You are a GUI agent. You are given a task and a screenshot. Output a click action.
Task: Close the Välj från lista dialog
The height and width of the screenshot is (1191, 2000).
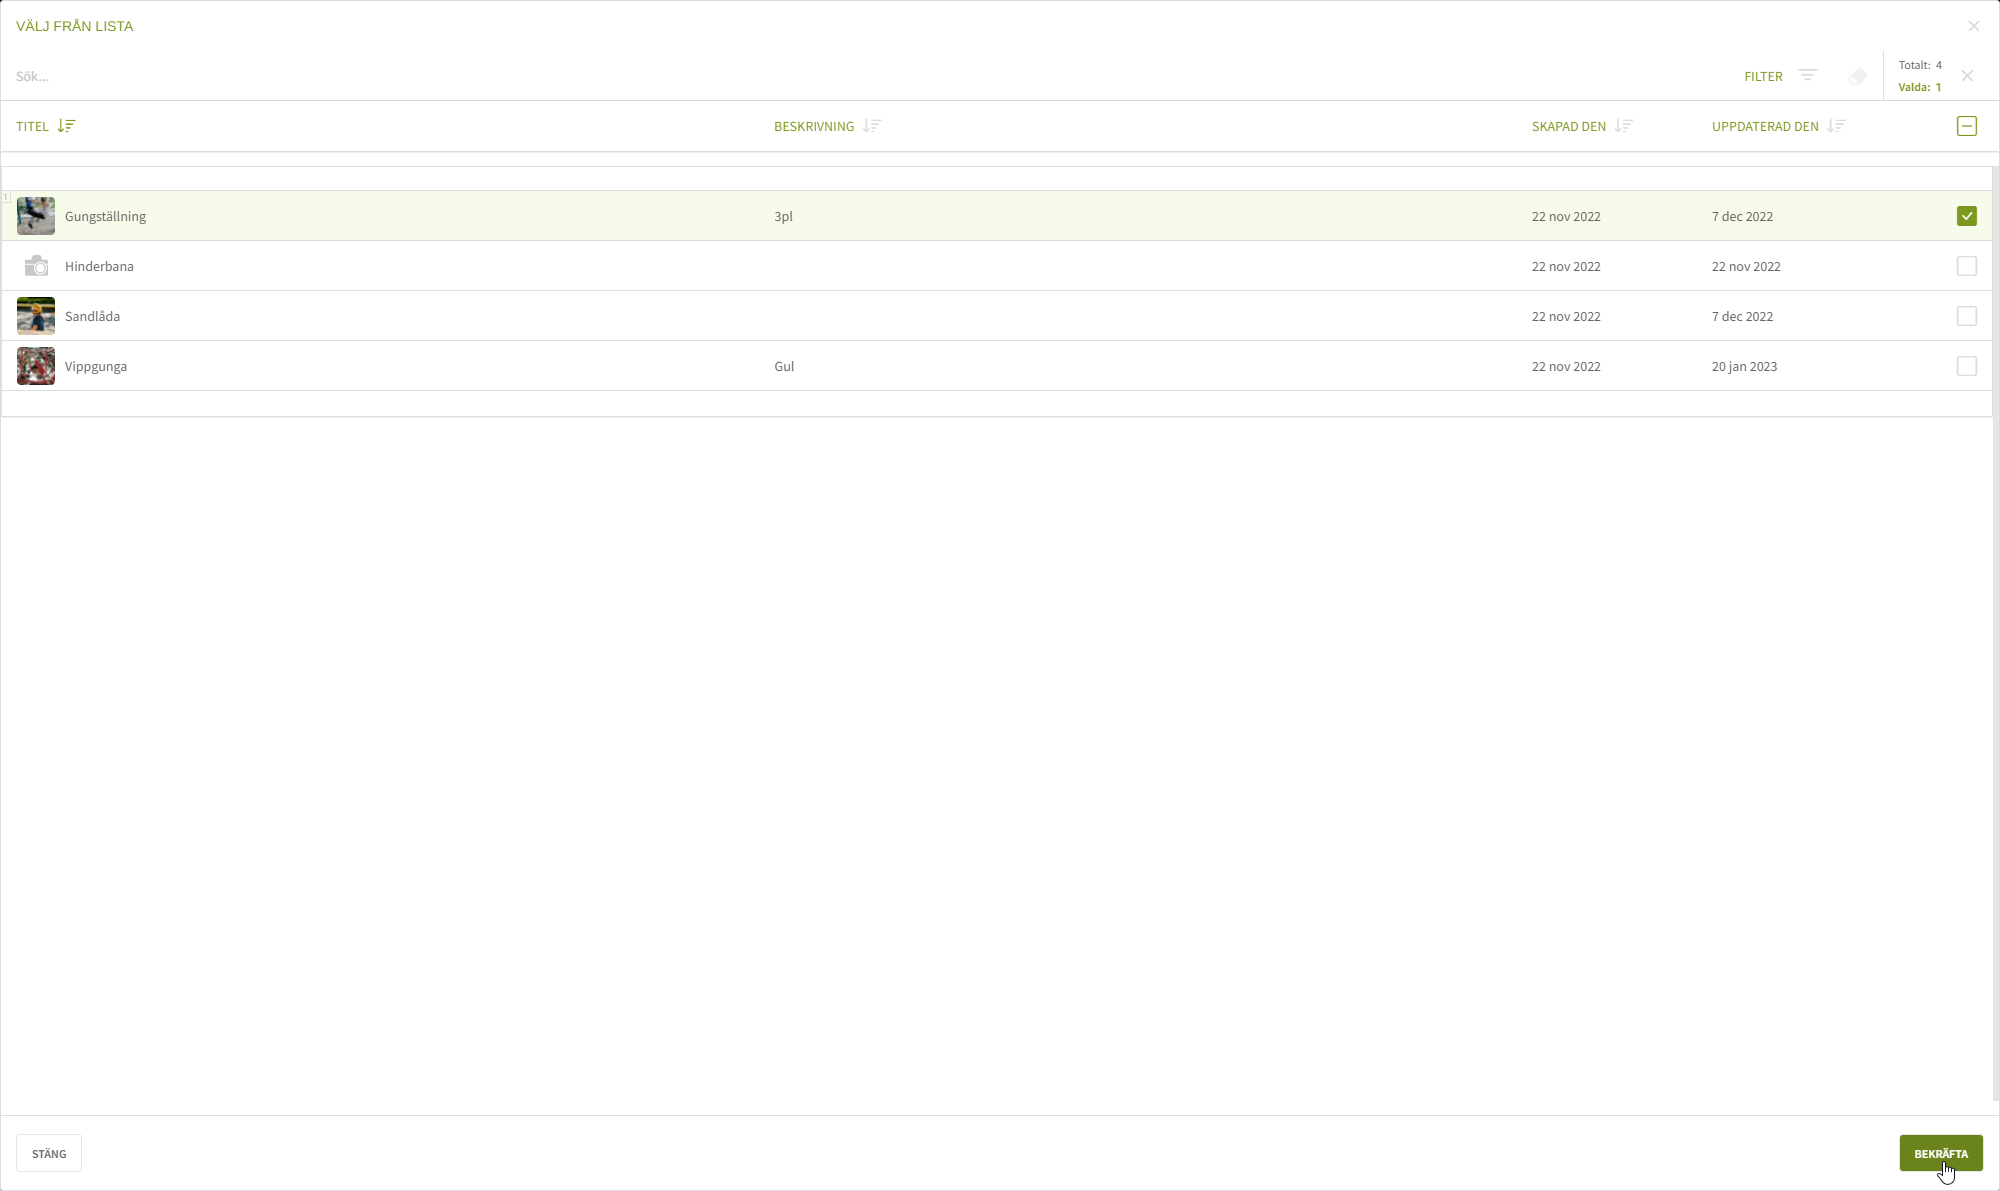[1973, 26]
